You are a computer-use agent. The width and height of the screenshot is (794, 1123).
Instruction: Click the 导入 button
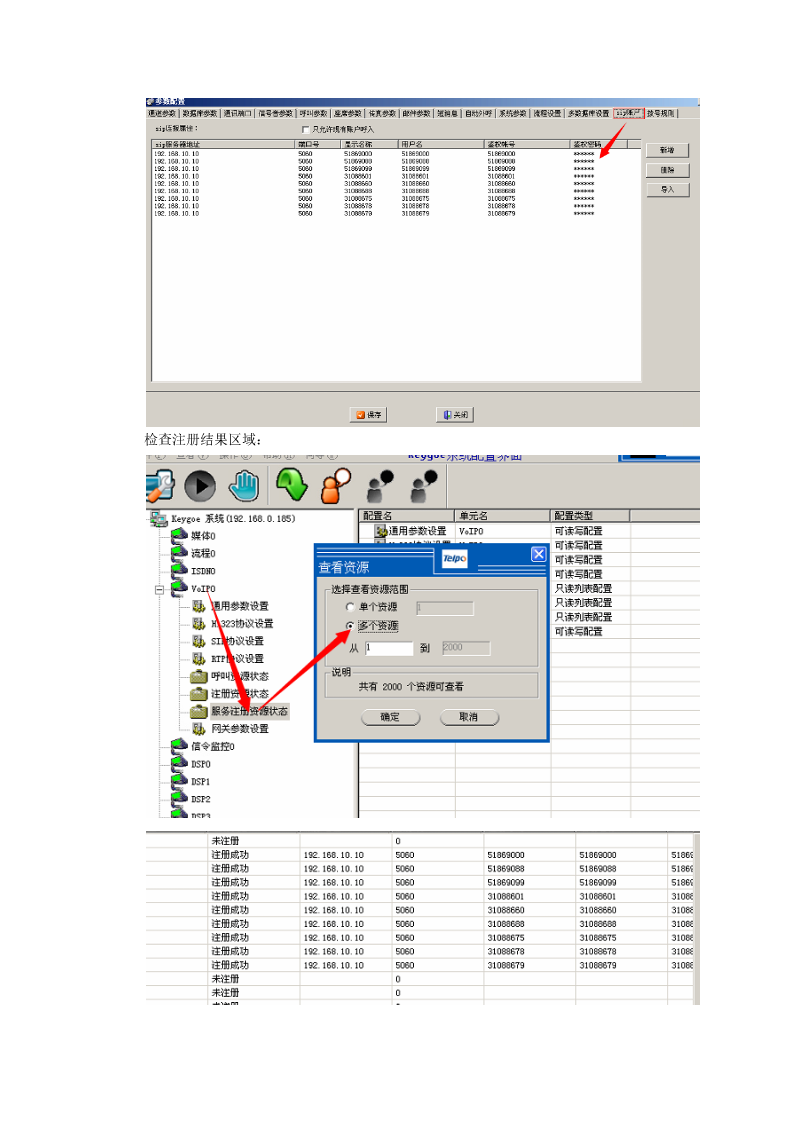[667, 190]
